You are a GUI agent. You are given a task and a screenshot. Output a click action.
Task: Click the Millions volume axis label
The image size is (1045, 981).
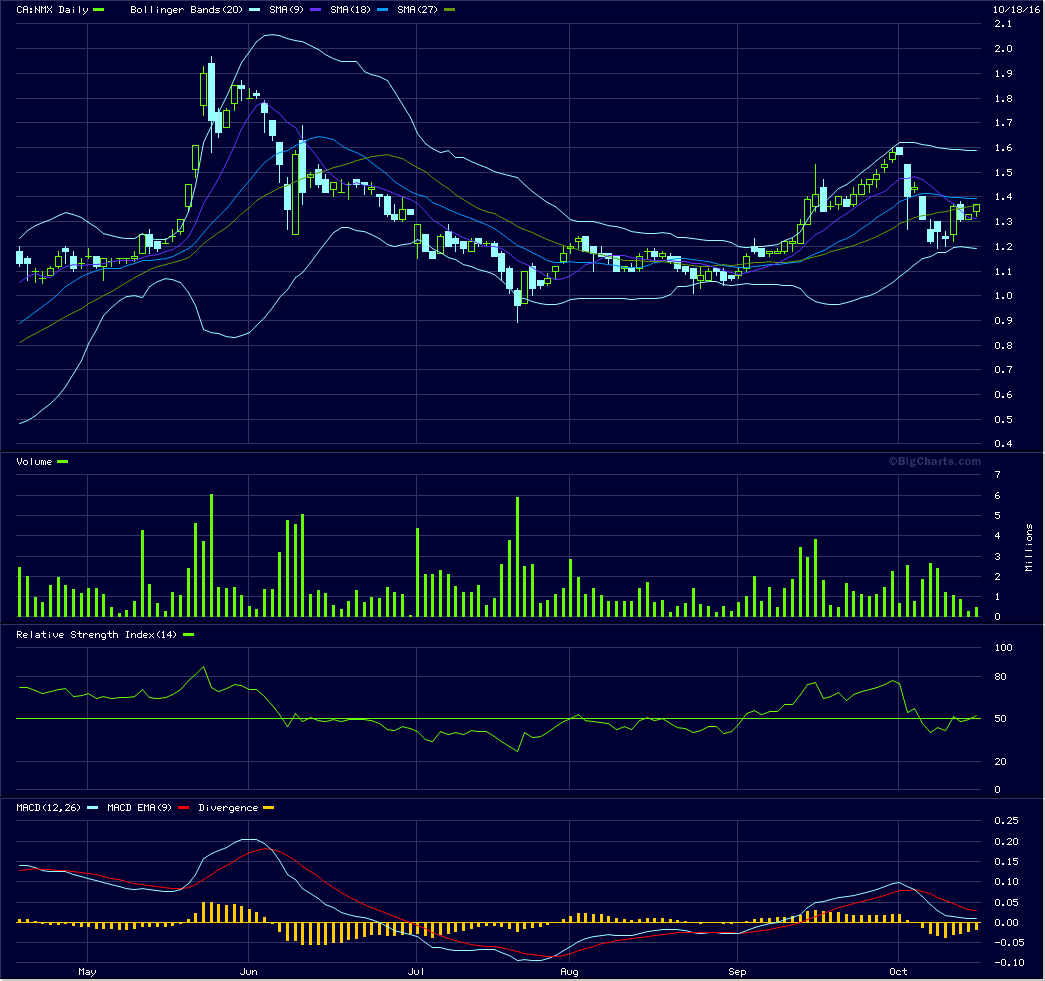click(1029, 547)
